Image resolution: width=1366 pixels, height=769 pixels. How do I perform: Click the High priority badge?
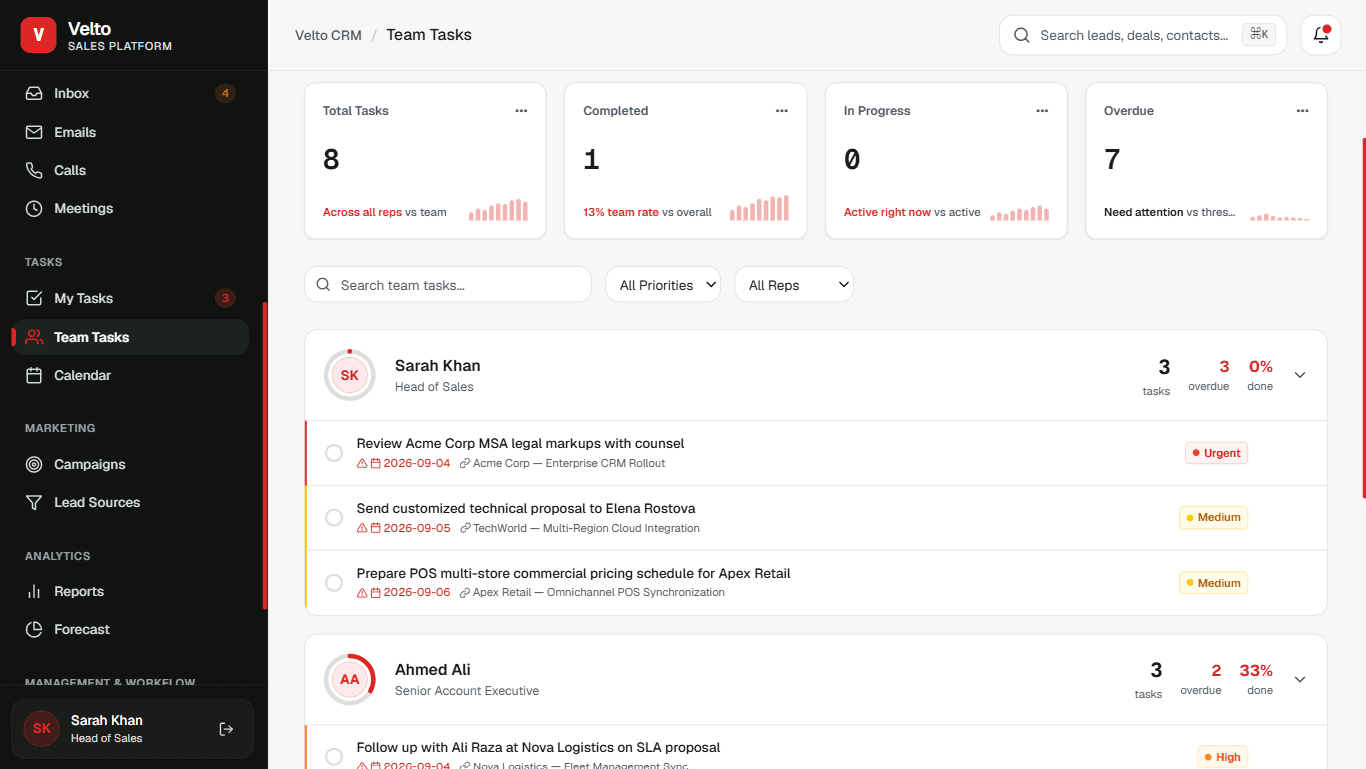click(x=1222, y=757)
